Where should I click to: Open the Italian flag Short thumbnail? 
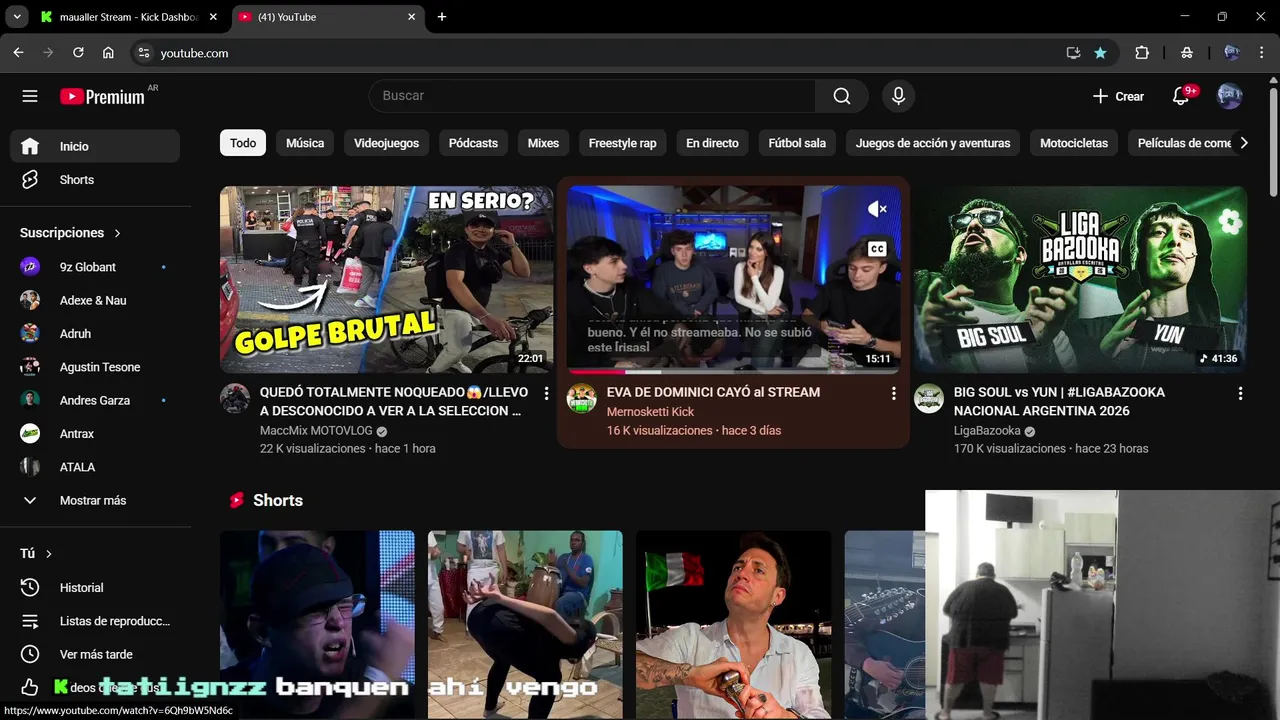tap(733, 625)
